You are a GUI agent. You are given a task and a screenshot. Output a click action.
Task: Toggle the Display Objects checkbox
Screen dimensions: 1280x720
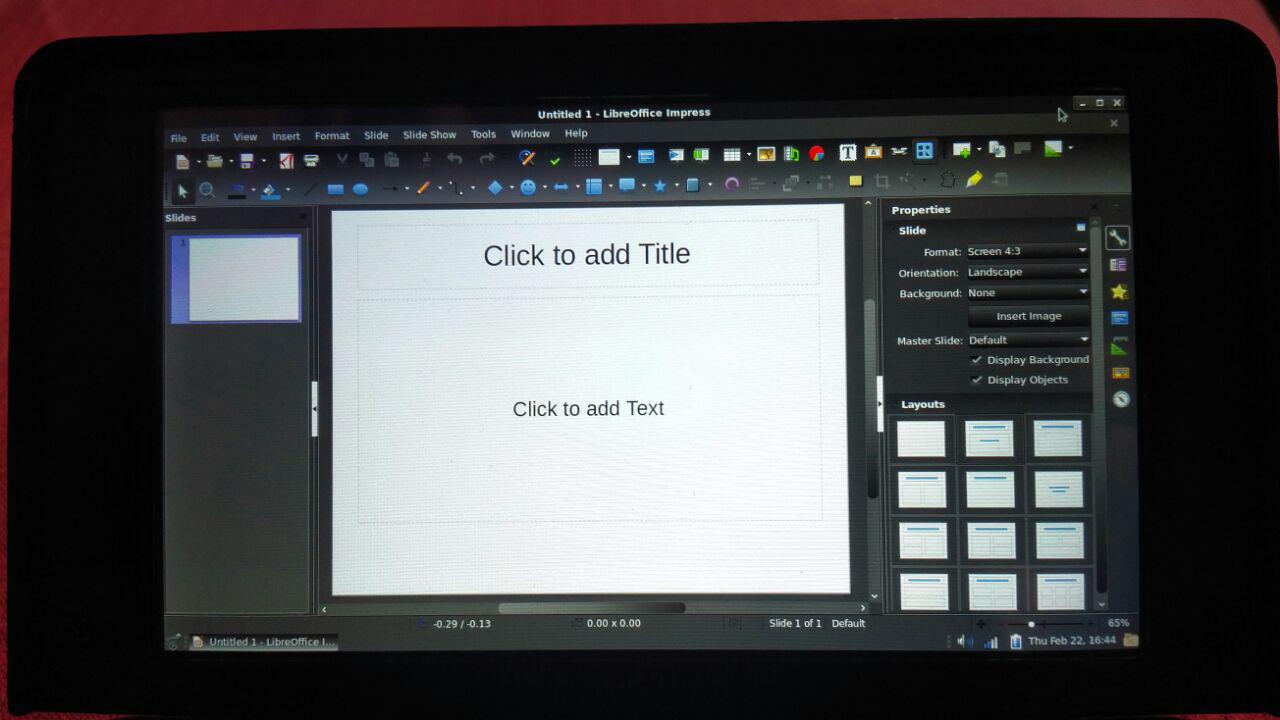coord(977,380)
